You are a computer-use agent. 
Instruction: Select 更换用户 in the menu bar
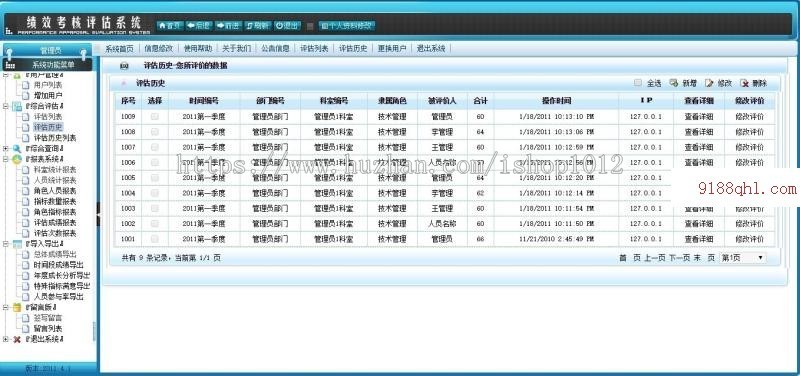coord(392,48)
